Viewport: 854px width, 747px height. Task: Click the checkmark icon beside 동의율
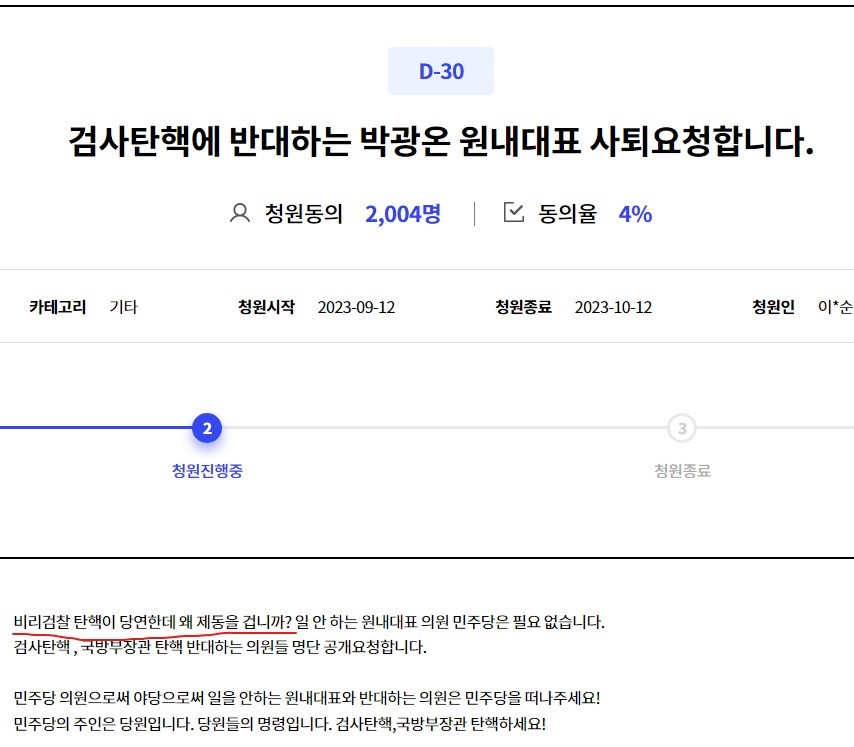click(x=513, y=213)
